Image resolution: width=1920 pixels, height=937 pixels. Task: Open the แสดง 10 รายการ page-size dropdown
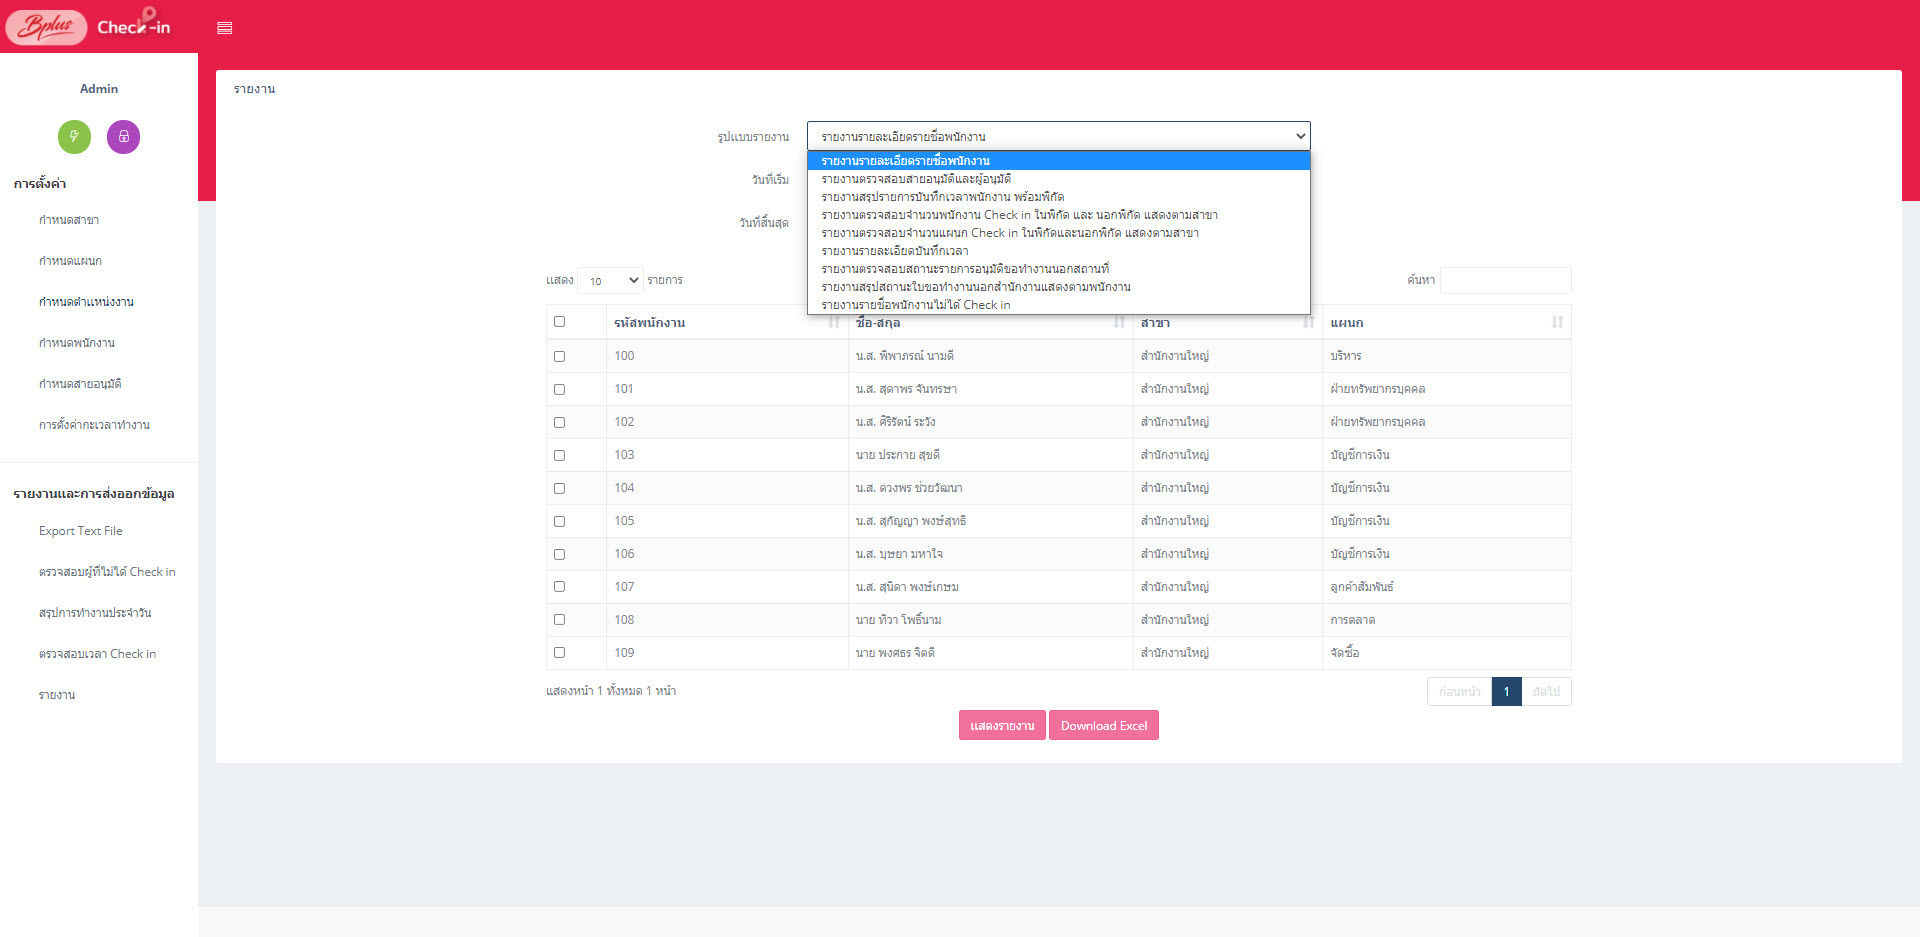[x=610, y=281]
